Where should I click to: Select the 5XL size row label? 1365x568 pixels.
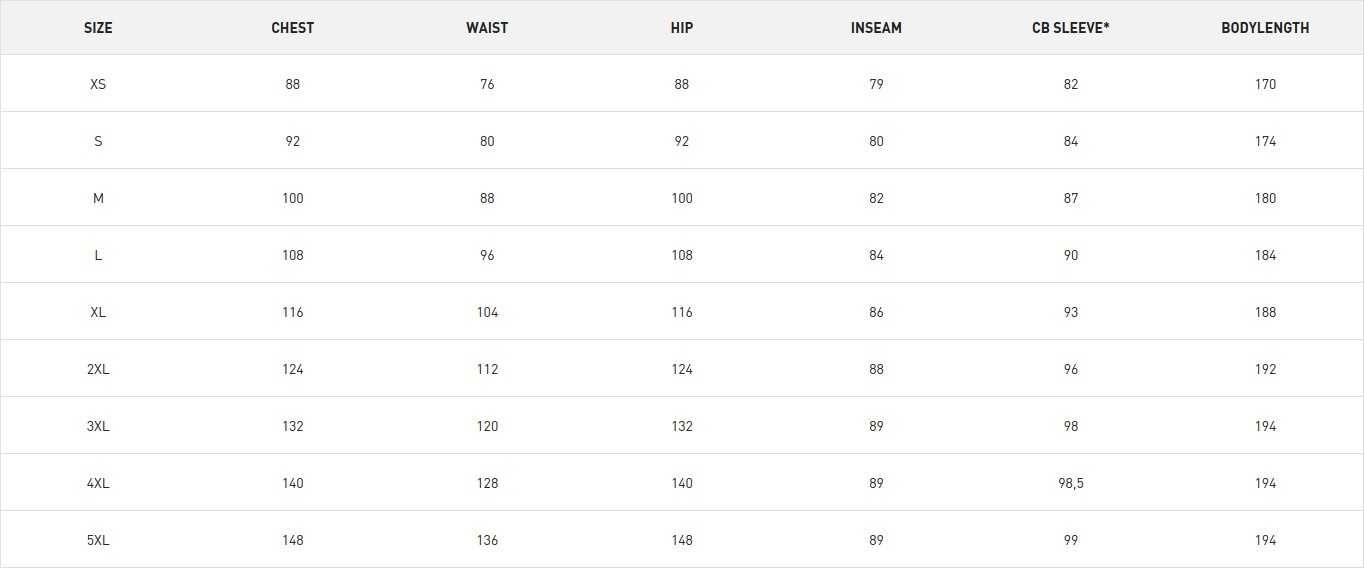coord(98,540)
